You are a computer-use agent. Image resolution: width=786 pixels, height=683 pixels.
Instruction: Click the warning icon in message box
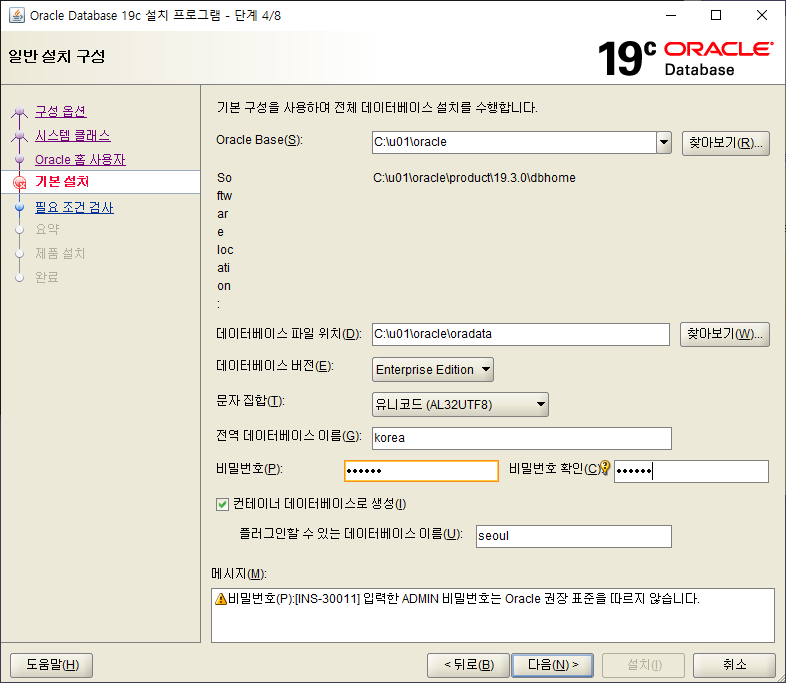coord(221,598)
